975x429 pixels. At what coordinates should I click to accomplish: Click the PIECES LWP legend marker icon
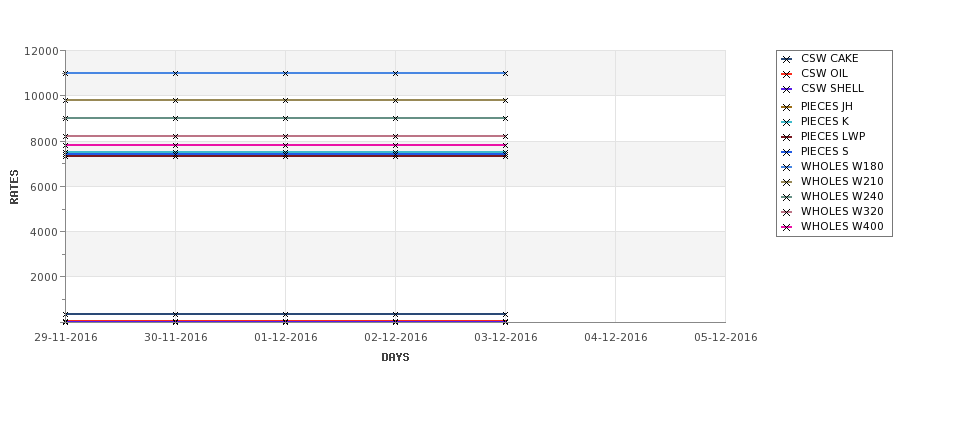787,137
